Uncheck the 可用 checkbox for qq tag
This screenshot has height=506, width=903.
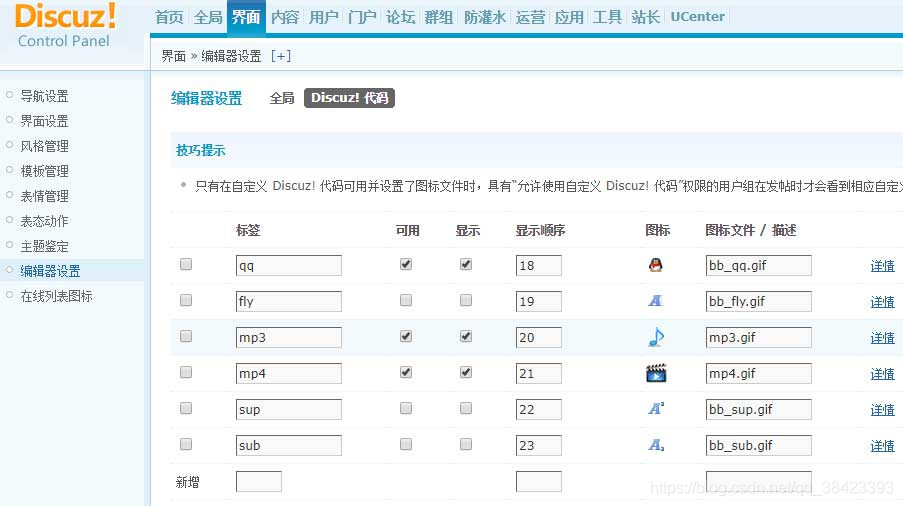tap(405, 265)
